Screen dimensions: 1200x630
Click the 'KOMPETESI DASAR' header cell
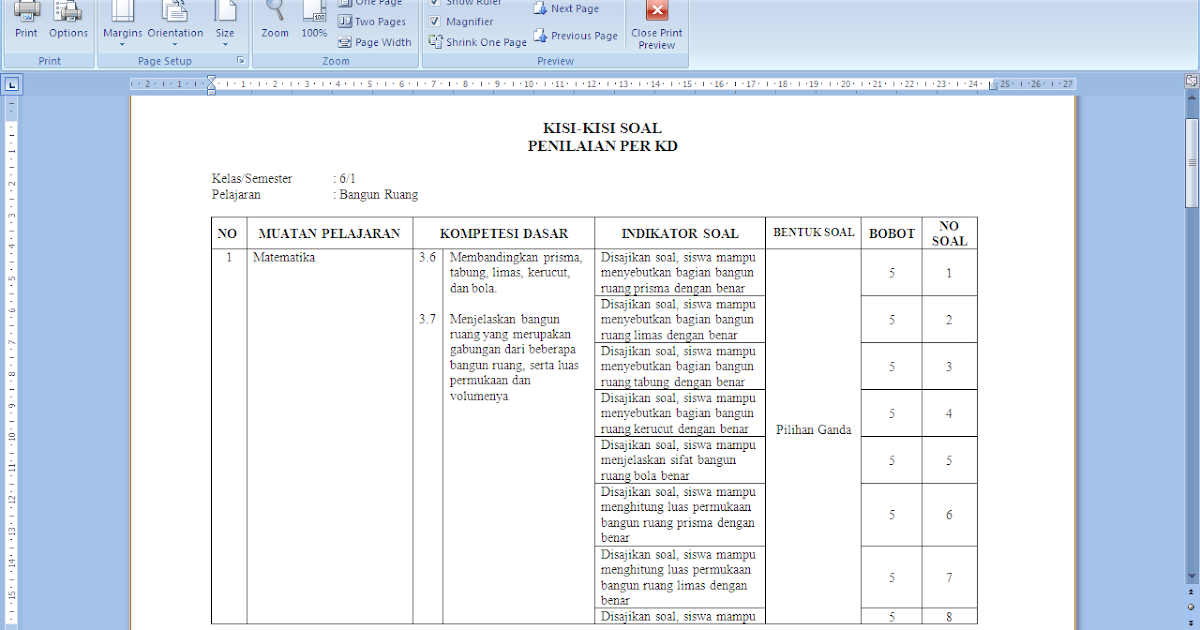click(x=504, y=233)
